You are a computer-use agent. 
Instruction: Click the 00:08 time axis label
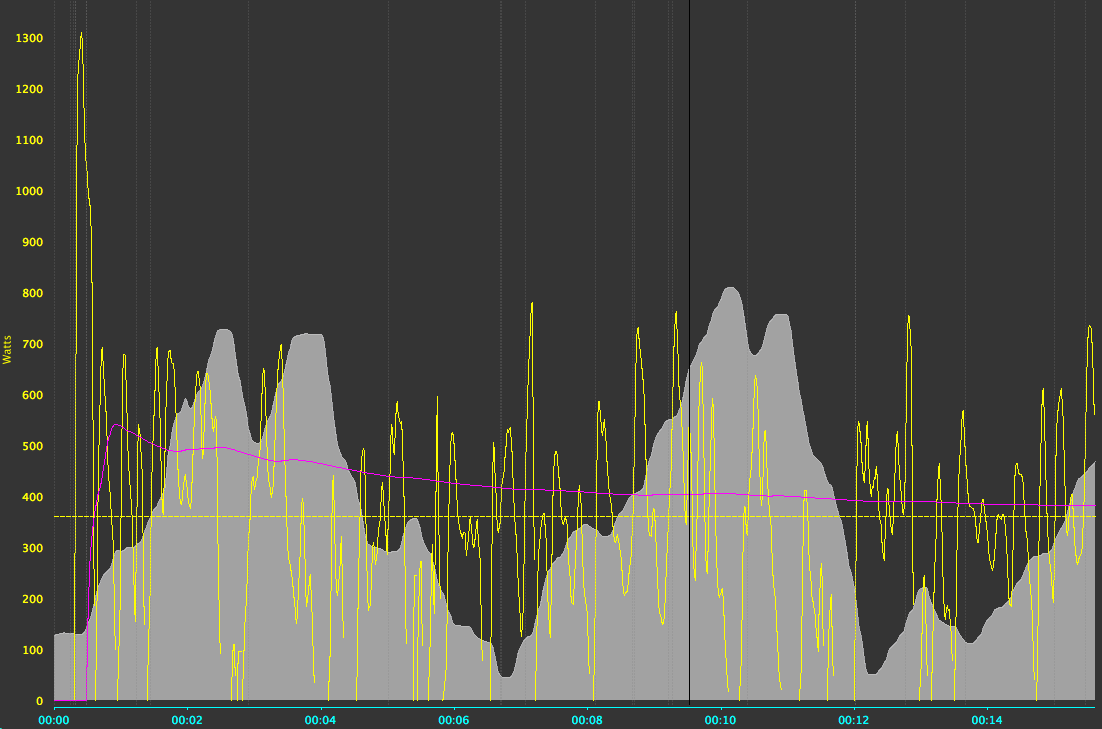587,719
